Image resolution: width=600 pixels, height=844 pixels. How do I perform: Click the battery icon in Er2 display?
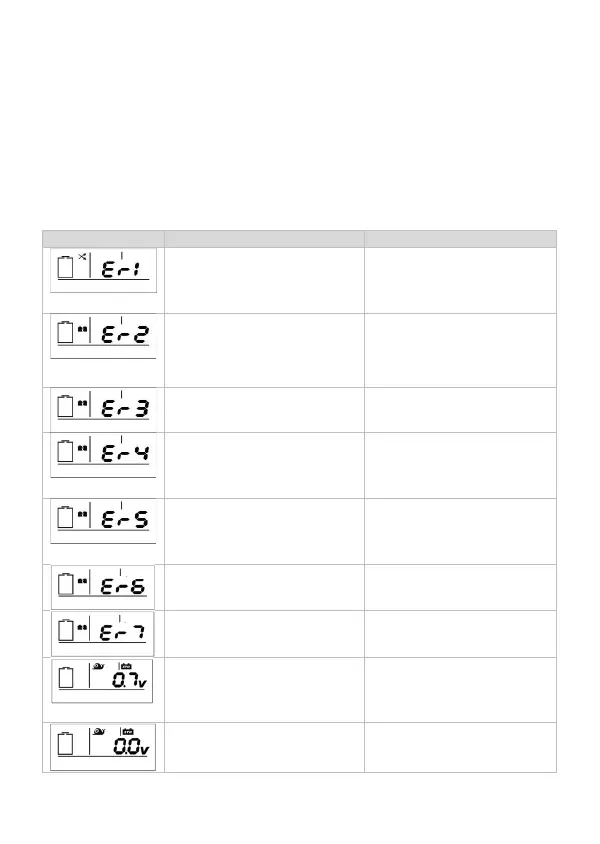click(x=67, y=333)
